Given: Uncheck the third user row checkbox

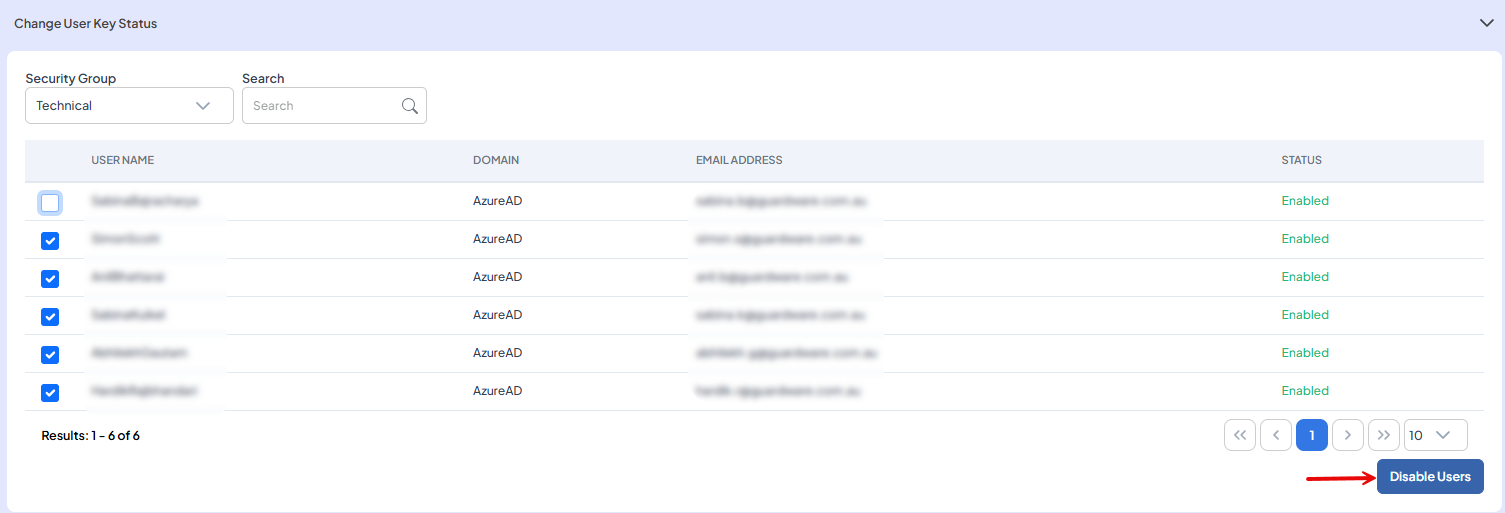Looking at the screenshot, I should (50, 279).
